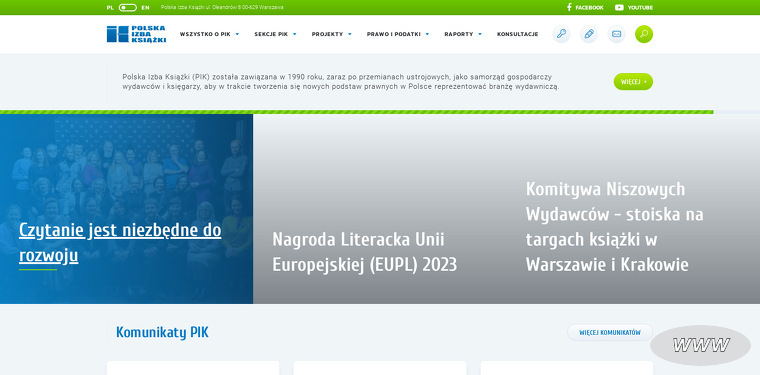Select the PL language label
This screenshot has width=760, height=375.
click(110, 8)
